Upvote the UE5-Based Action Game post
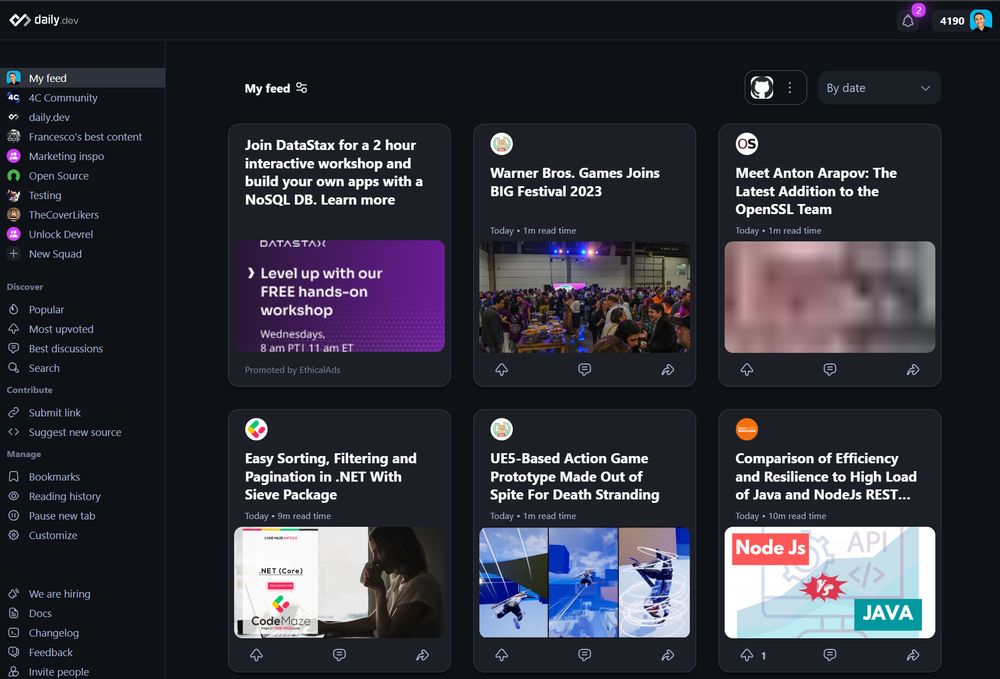Image resolution: width=1000 pixels, height=679 pixels. click(x=502, y=655)
